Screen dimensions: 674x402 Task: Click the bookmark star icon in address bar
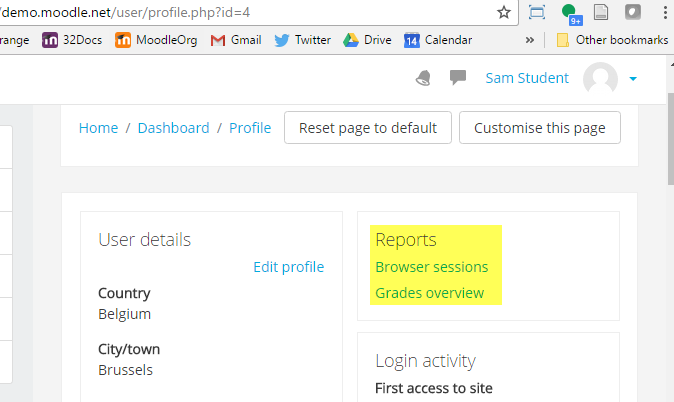[504, 12]
